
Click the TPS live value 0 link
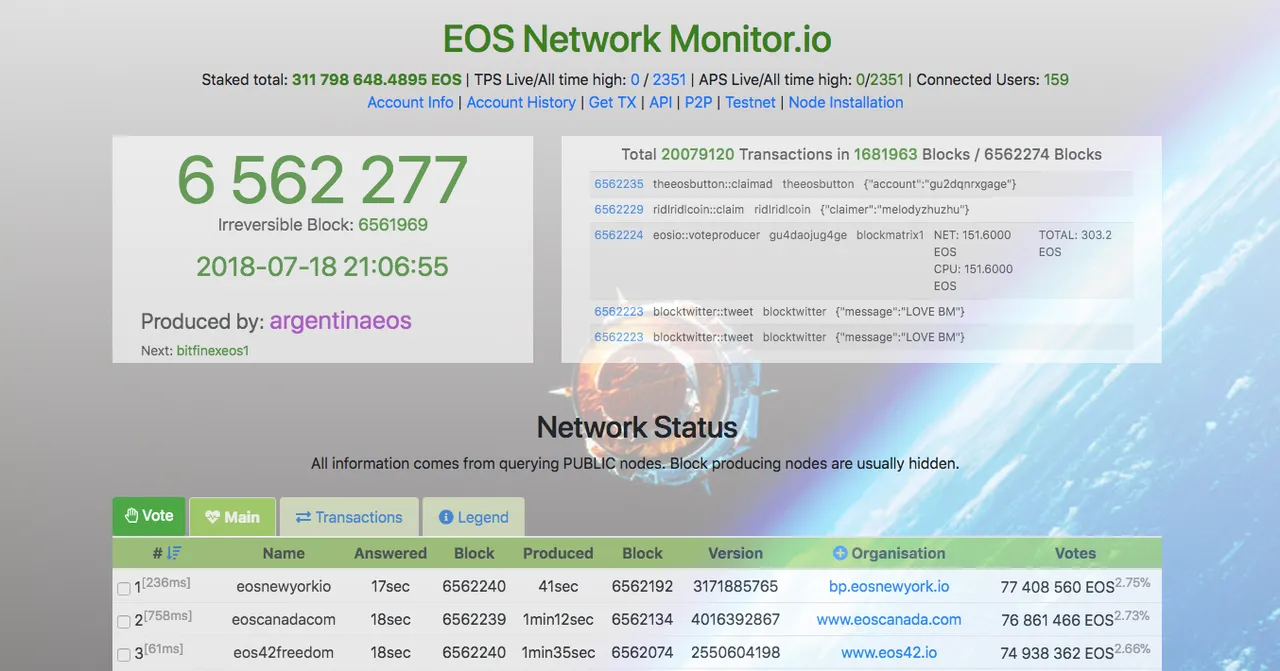pos(635,79)
